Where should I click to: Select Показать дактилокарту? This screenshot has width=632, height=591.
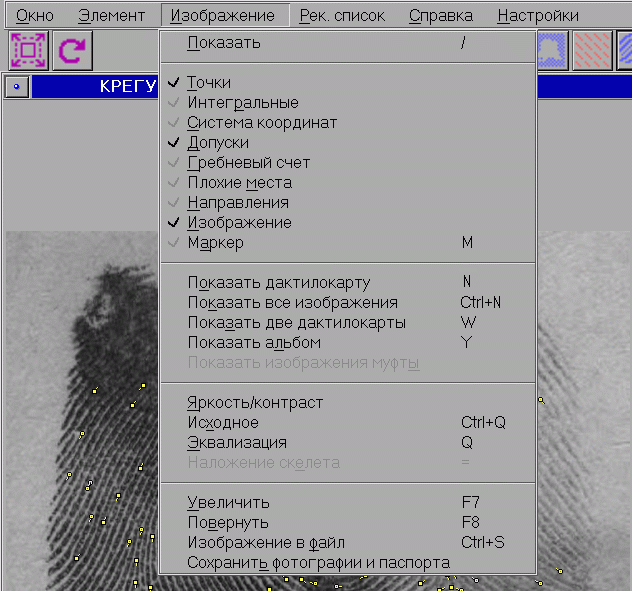(x=347, y=282)
